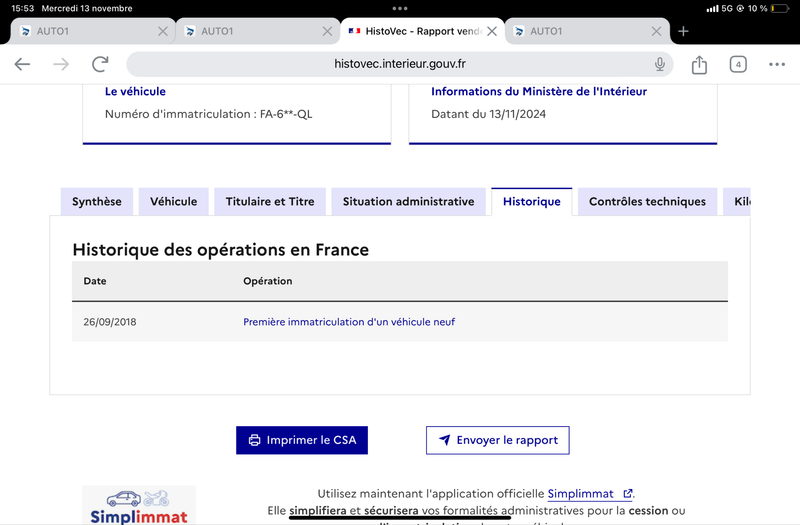This screenshot has height=525, width=800.
Task: Select the Historique tab
Action: [532, 202]
